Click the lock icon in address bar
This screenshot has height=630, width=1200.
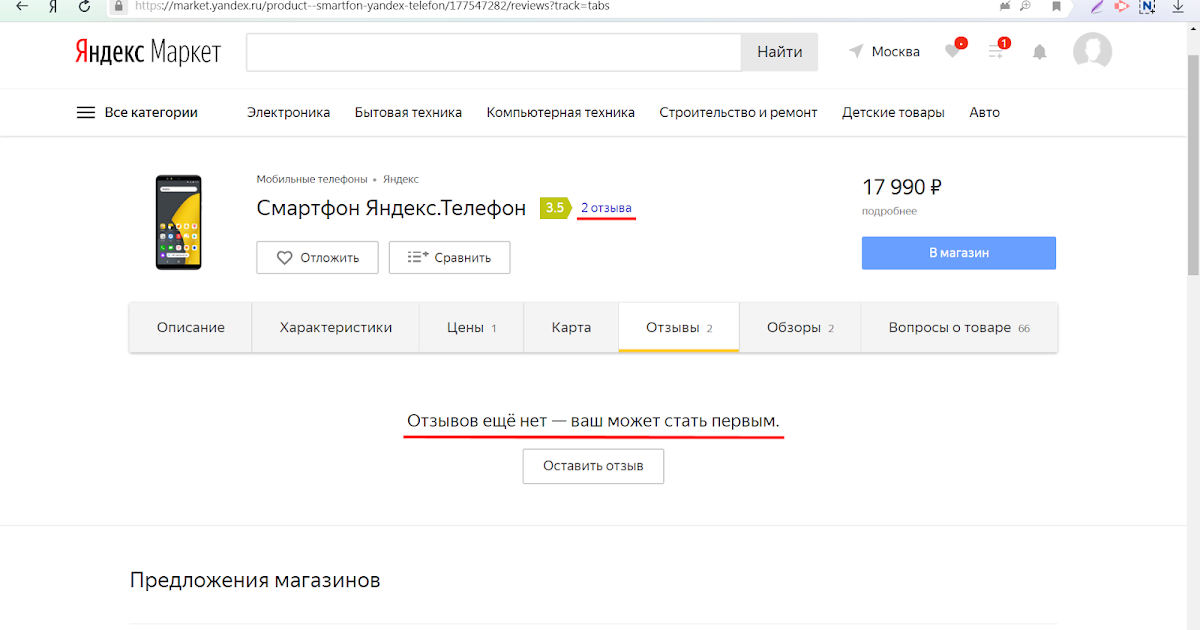pyautogui.click(x=119, y=5)
